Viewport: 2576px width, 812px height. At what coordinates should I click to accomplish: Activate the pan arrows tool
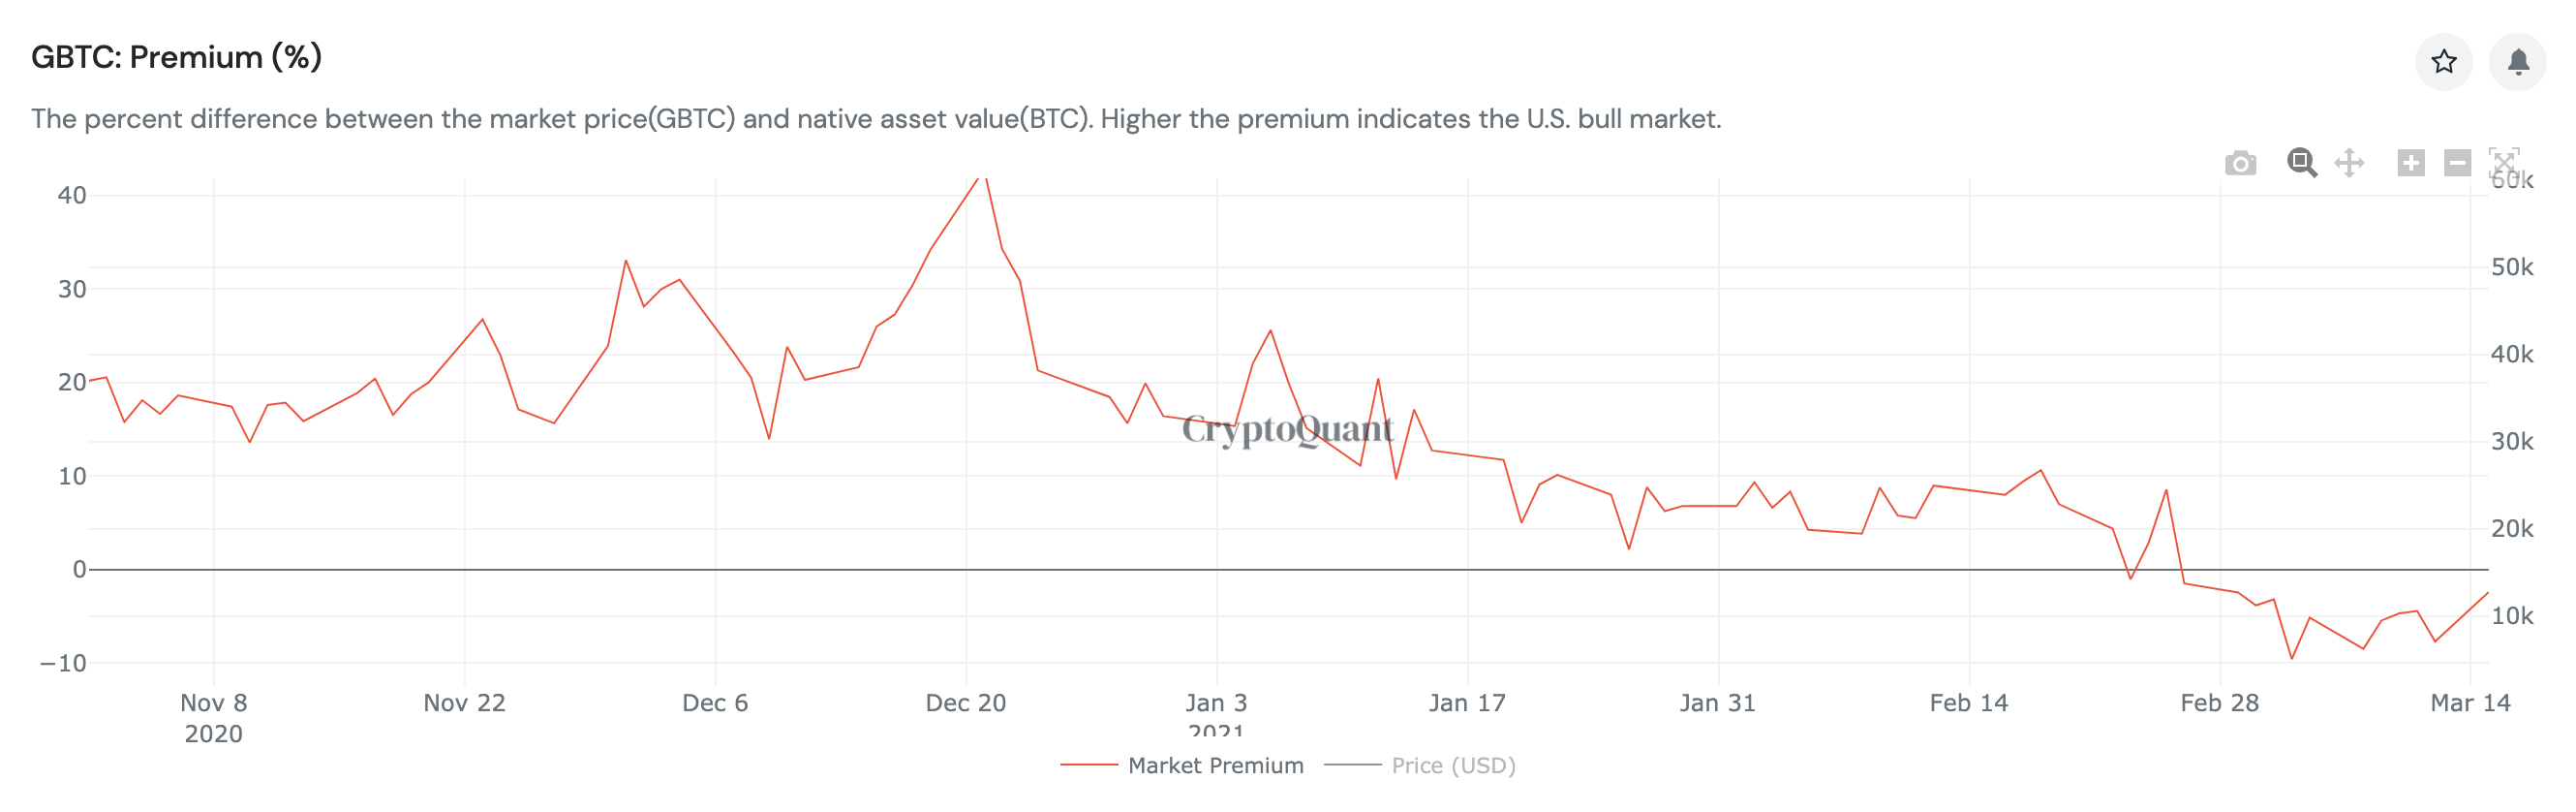[x=2349, y=163]
